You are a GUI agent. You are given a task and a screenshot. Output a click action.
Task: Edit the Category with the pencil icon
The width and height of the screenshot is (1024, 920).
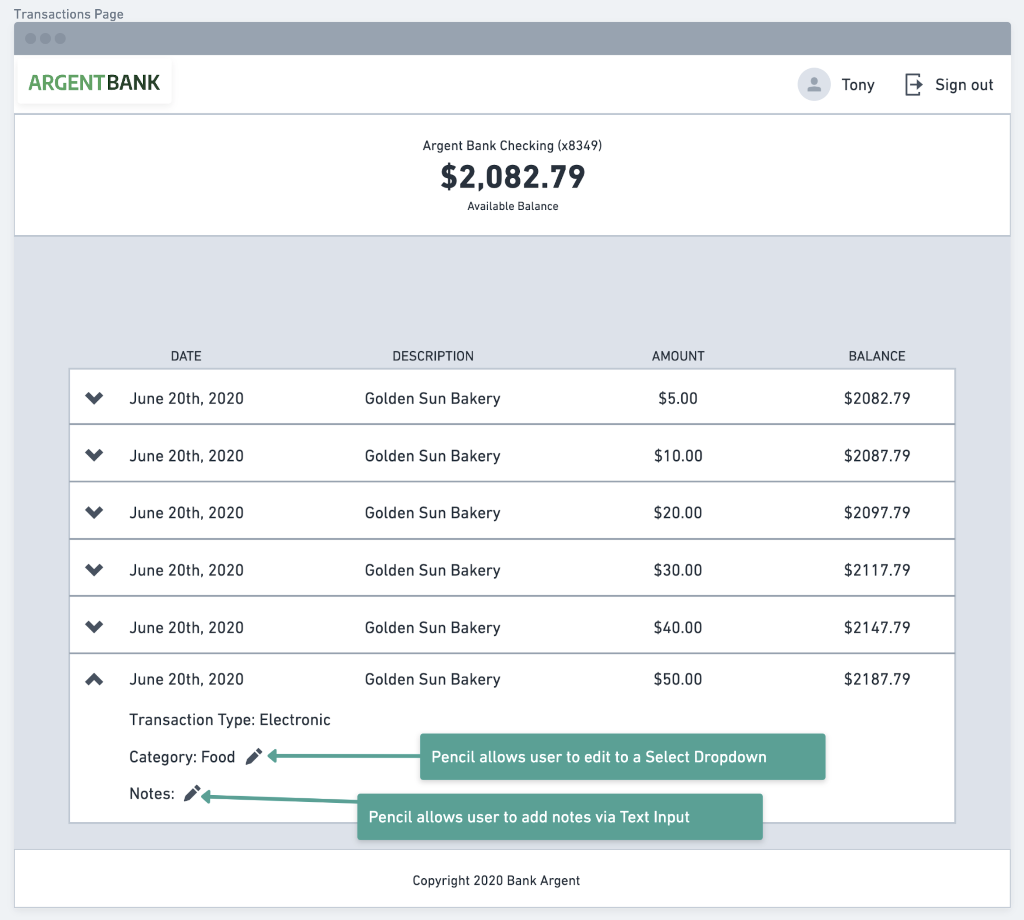point(254,757)
